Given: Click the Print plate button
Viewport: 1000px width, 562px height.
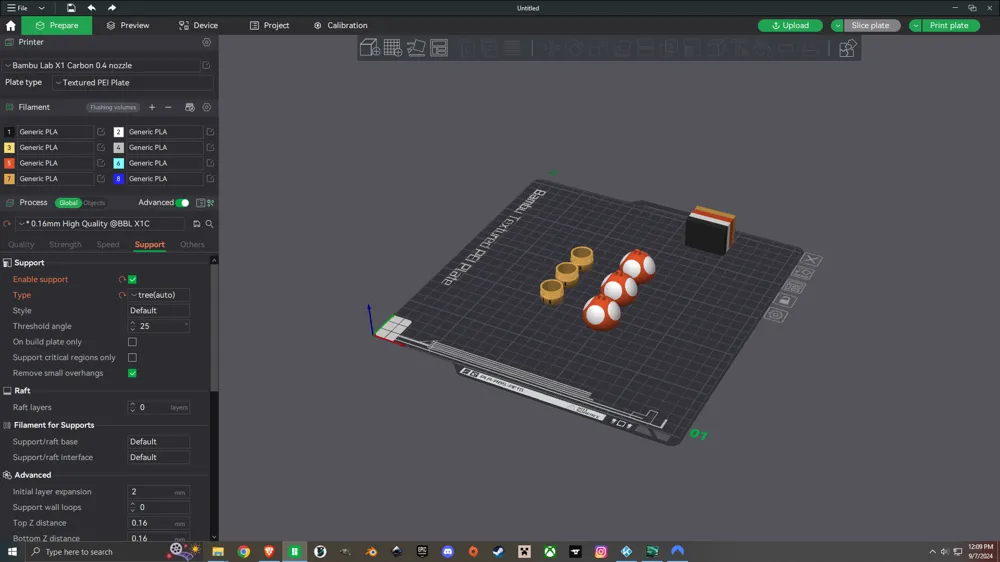Looking at the screenshot, I should [949, 26].
